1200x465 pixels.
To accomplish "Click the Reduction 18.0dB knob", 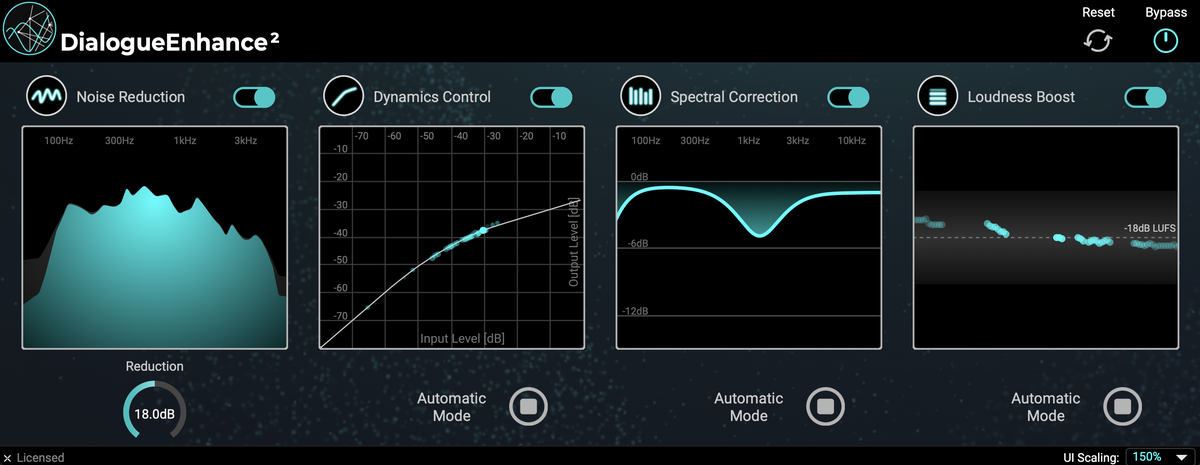I will click(154, 412).
